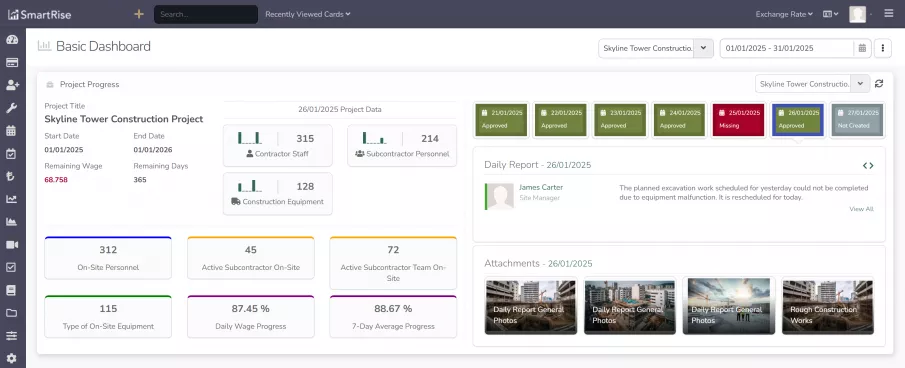Expand the header project selector dropdown

(704, 48)
